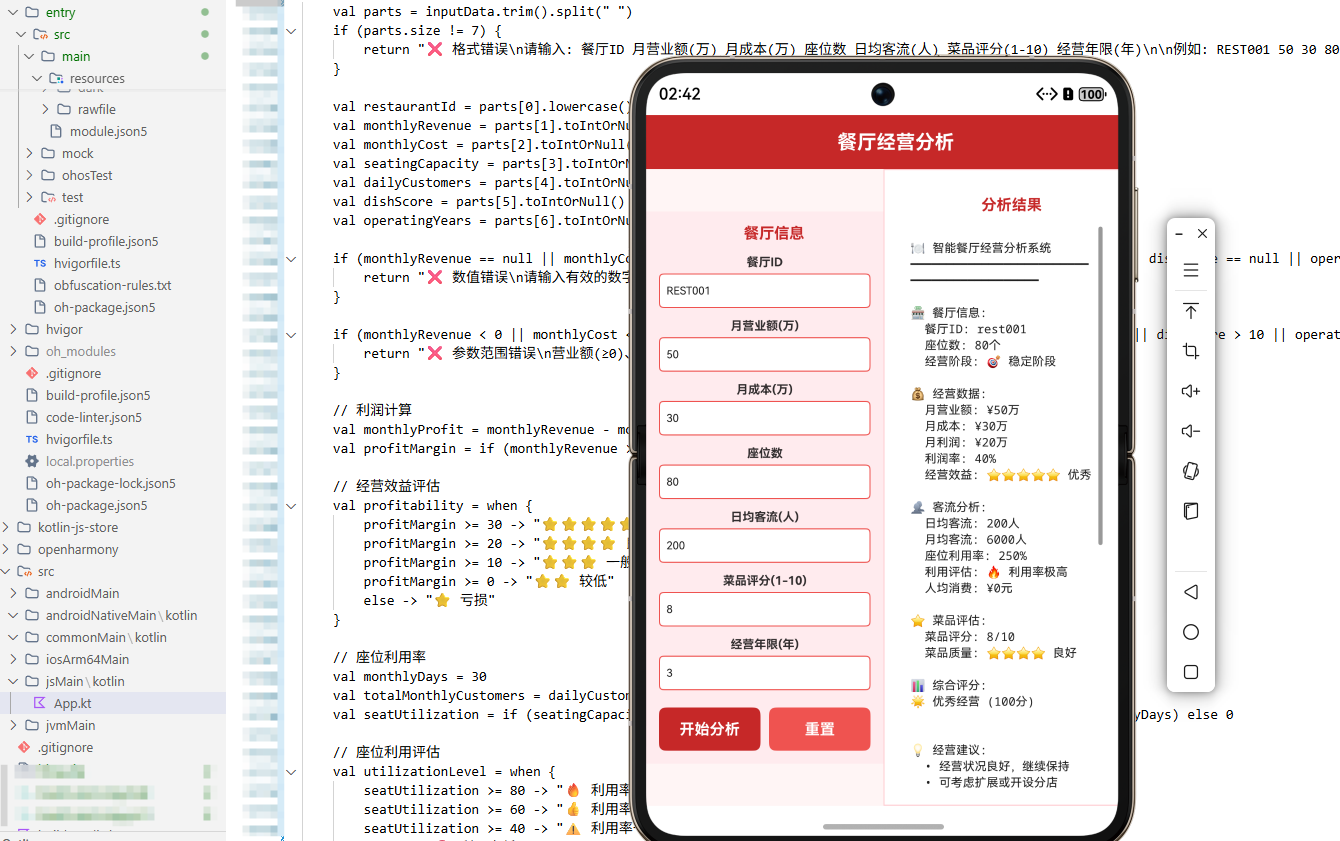Screen dimensions: 1340x841
Task: Open the hamburger menu in the device toolbar
Action: tap(1190, 270)
